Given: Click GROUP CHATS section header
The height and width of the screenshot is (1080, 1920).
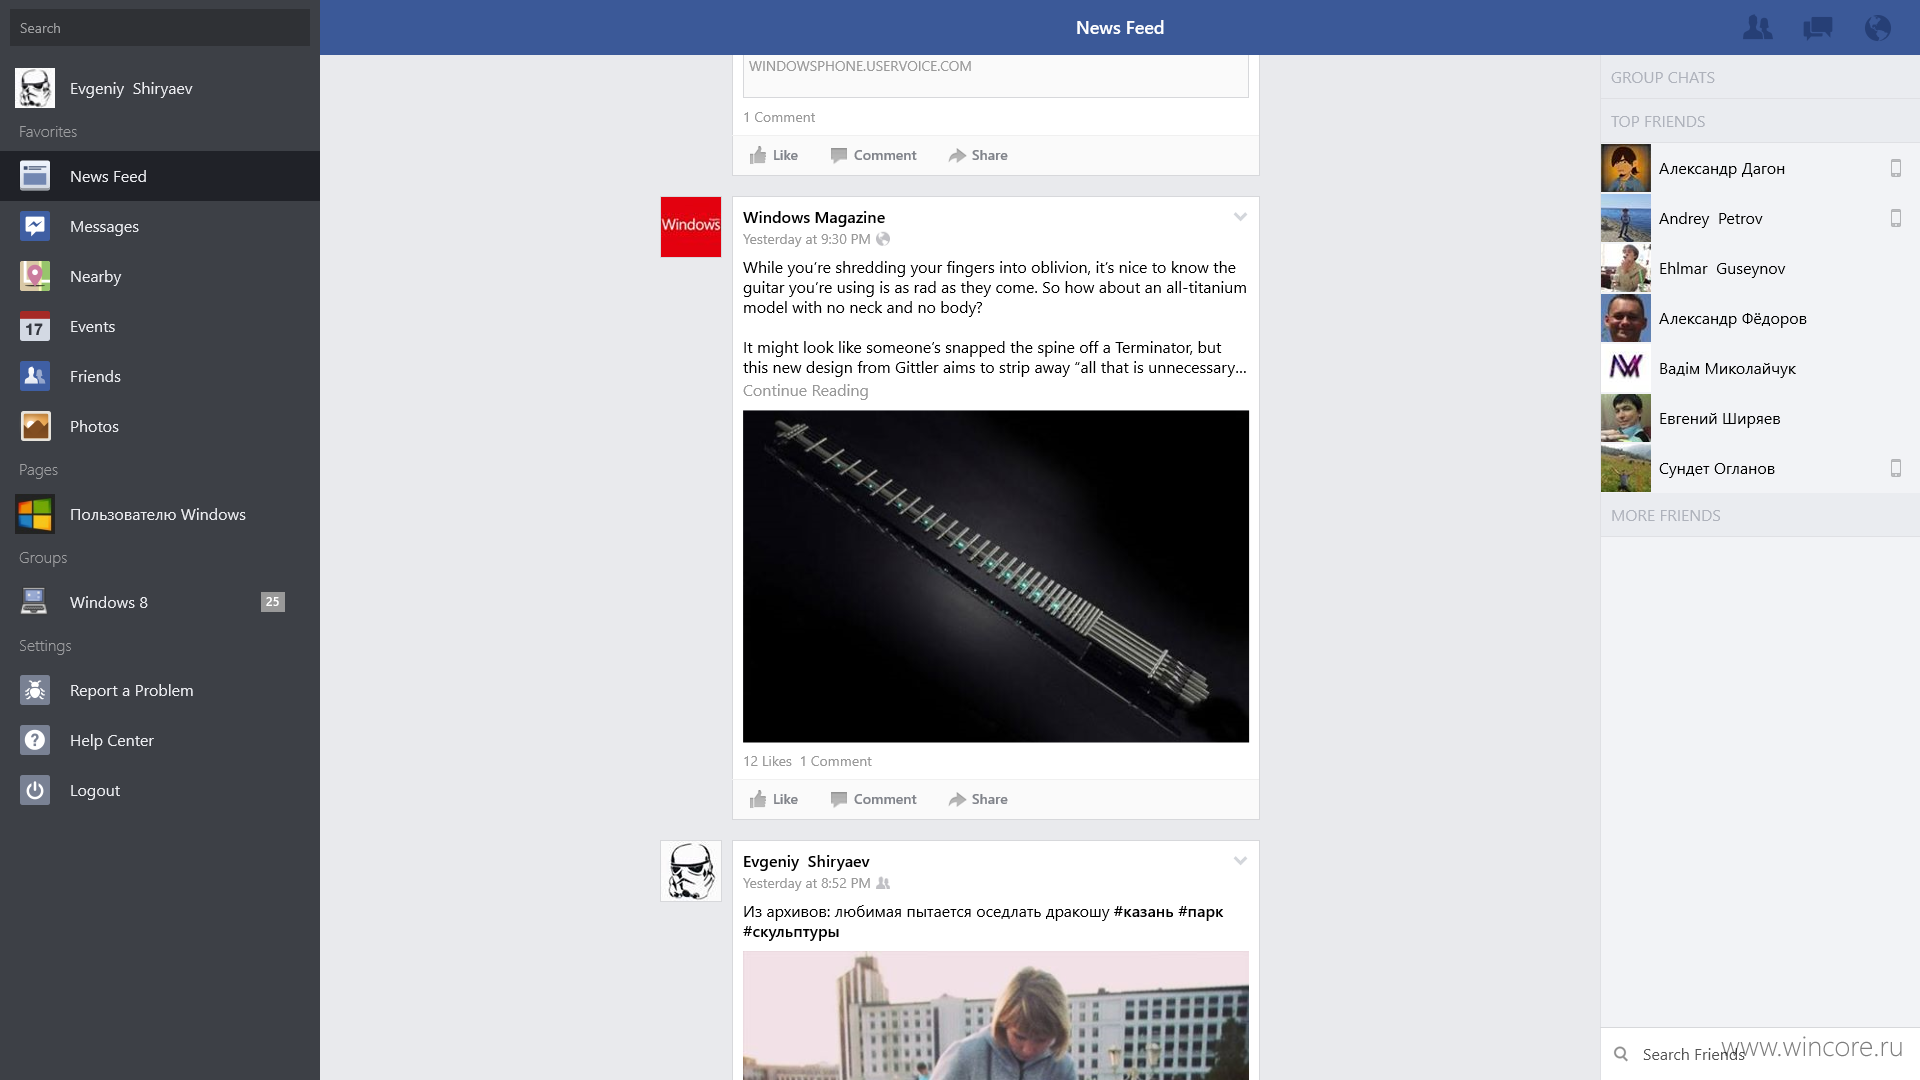Looking at the screenshot, I should tap(1760, 77).
